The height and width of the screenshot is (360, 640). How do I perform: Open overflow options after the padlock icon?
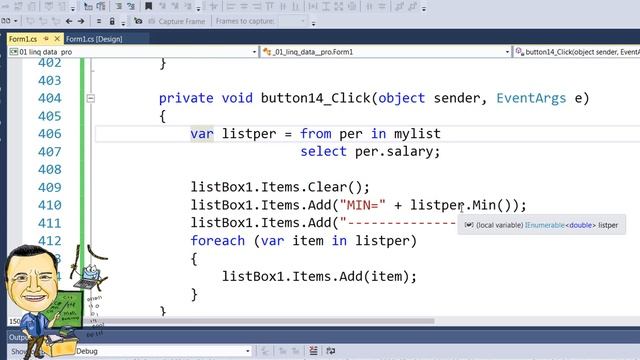coord(123,23)
